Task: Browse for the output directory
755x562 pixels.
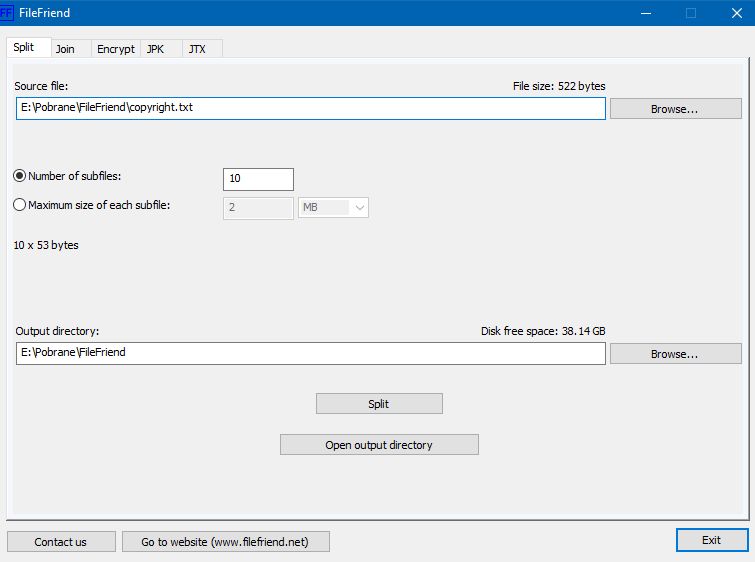Action: tap(676, 354)
